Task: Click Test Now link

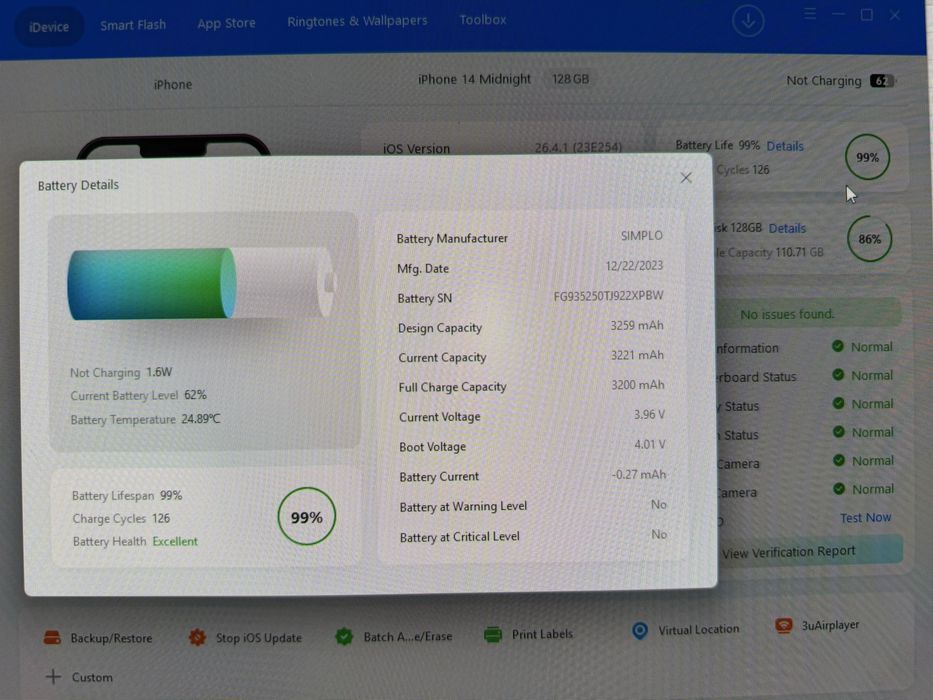Action: (x=865, y=518)
